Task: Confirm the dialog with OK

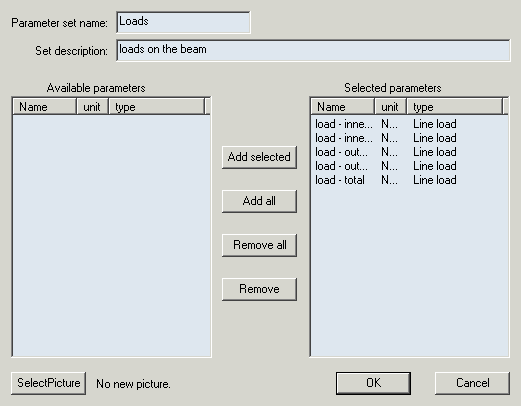Action: pyautogui.click(x=373, y=383)
